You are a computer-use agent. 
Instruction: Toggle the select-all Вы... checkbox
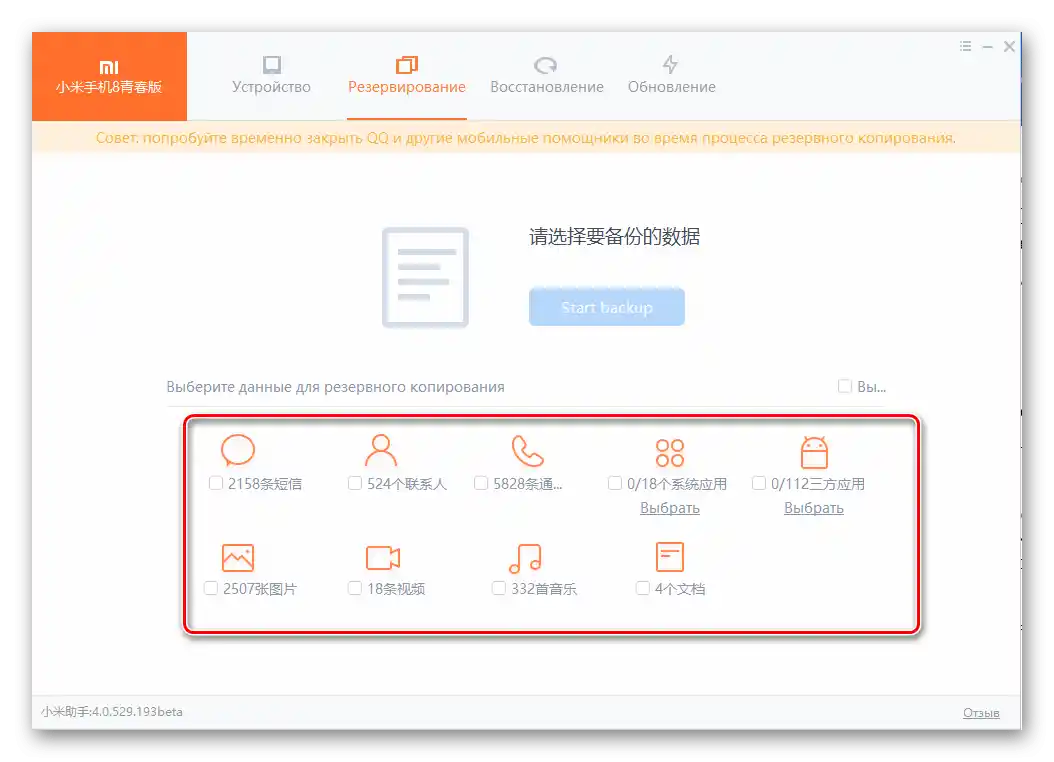click(x=845, y=386)
